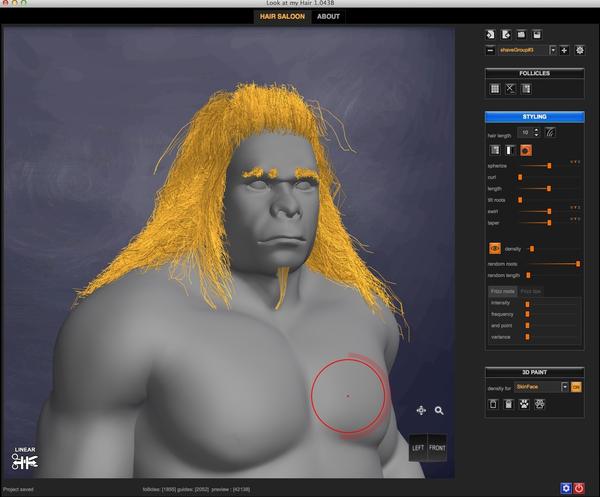Click the grid follicles icon
The height and width of the screenshot is (497, 600).
click(x=495, y=89)
